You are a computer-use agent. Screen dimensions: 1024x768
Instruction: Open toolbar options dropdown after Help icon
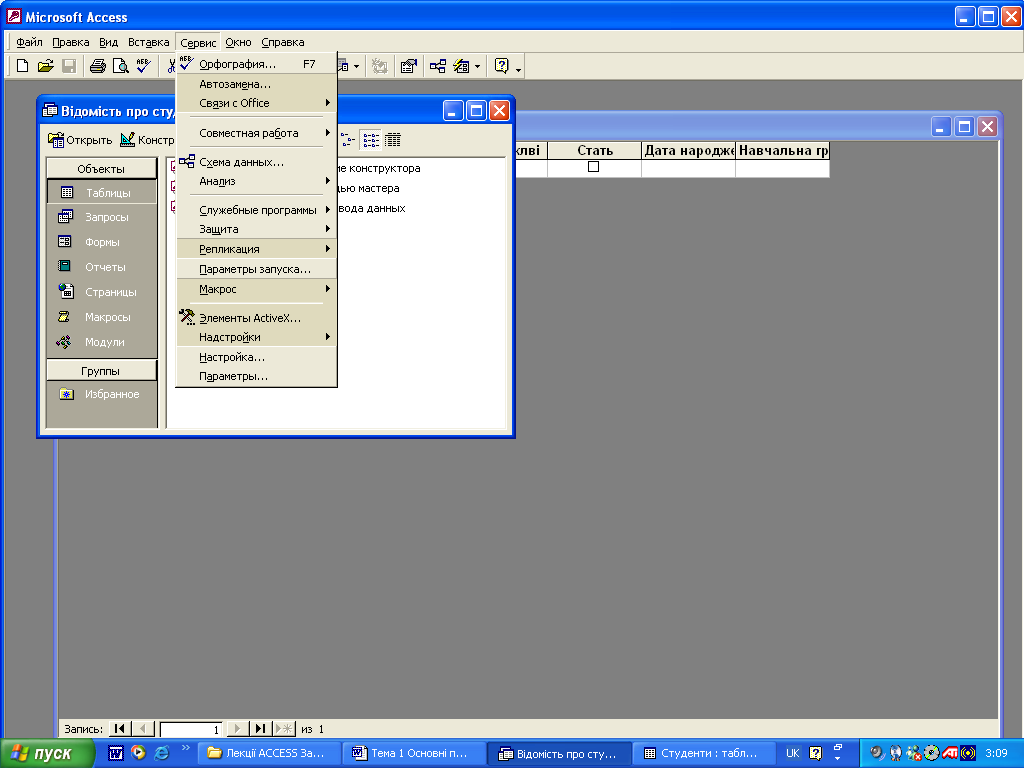519,67
